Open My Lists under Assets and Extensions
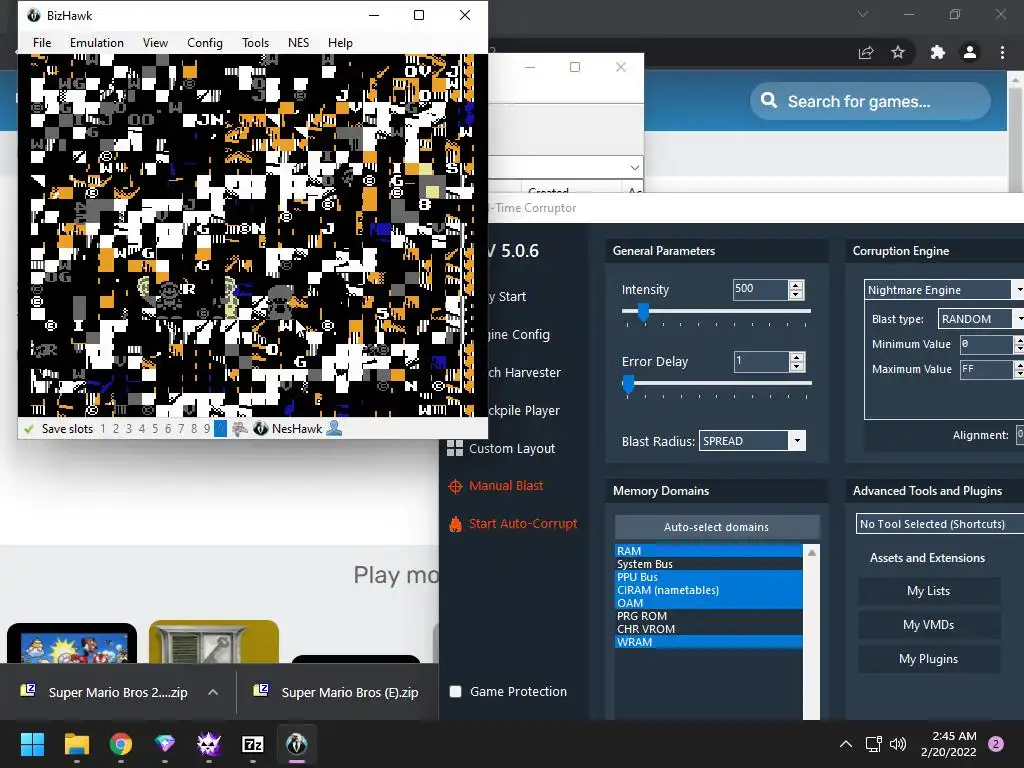 pos(928,591)
